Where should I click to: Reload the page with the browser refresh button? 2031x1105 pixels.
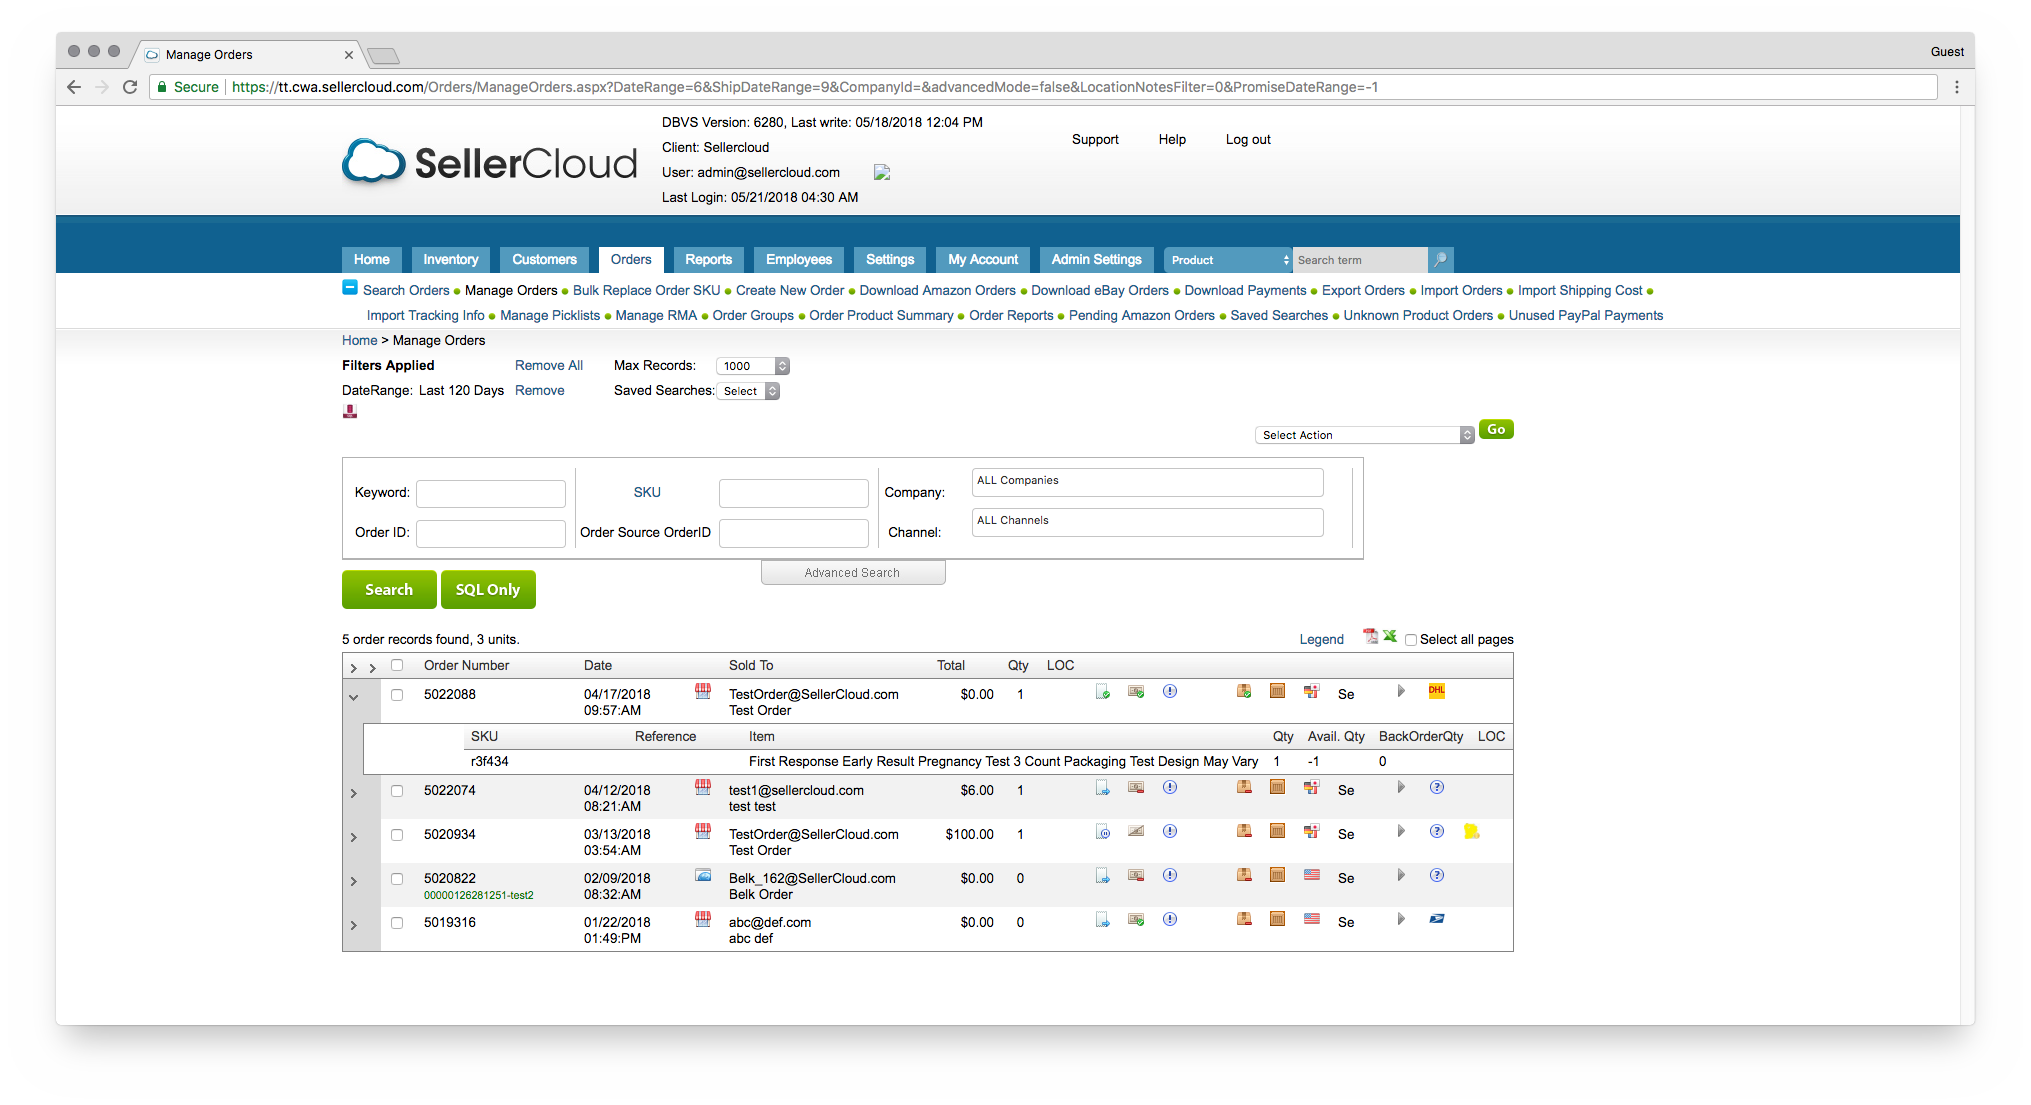[130, 87]
